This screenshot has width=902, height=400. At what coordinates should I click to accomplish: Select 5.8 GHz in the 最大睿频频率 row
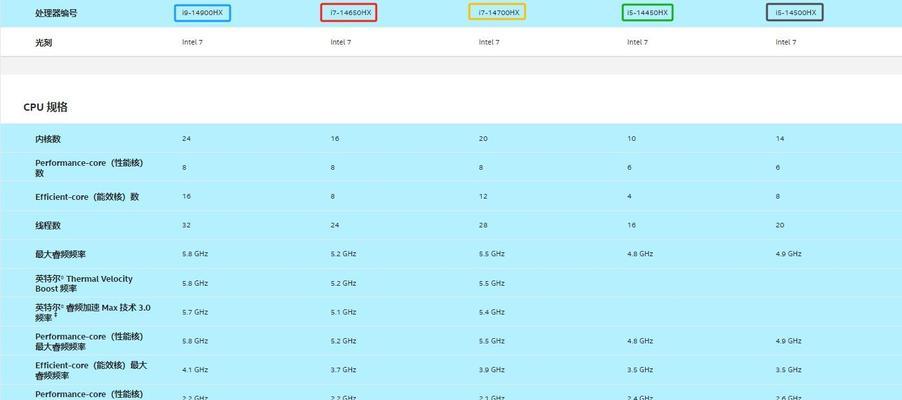[x=195, y=254]
